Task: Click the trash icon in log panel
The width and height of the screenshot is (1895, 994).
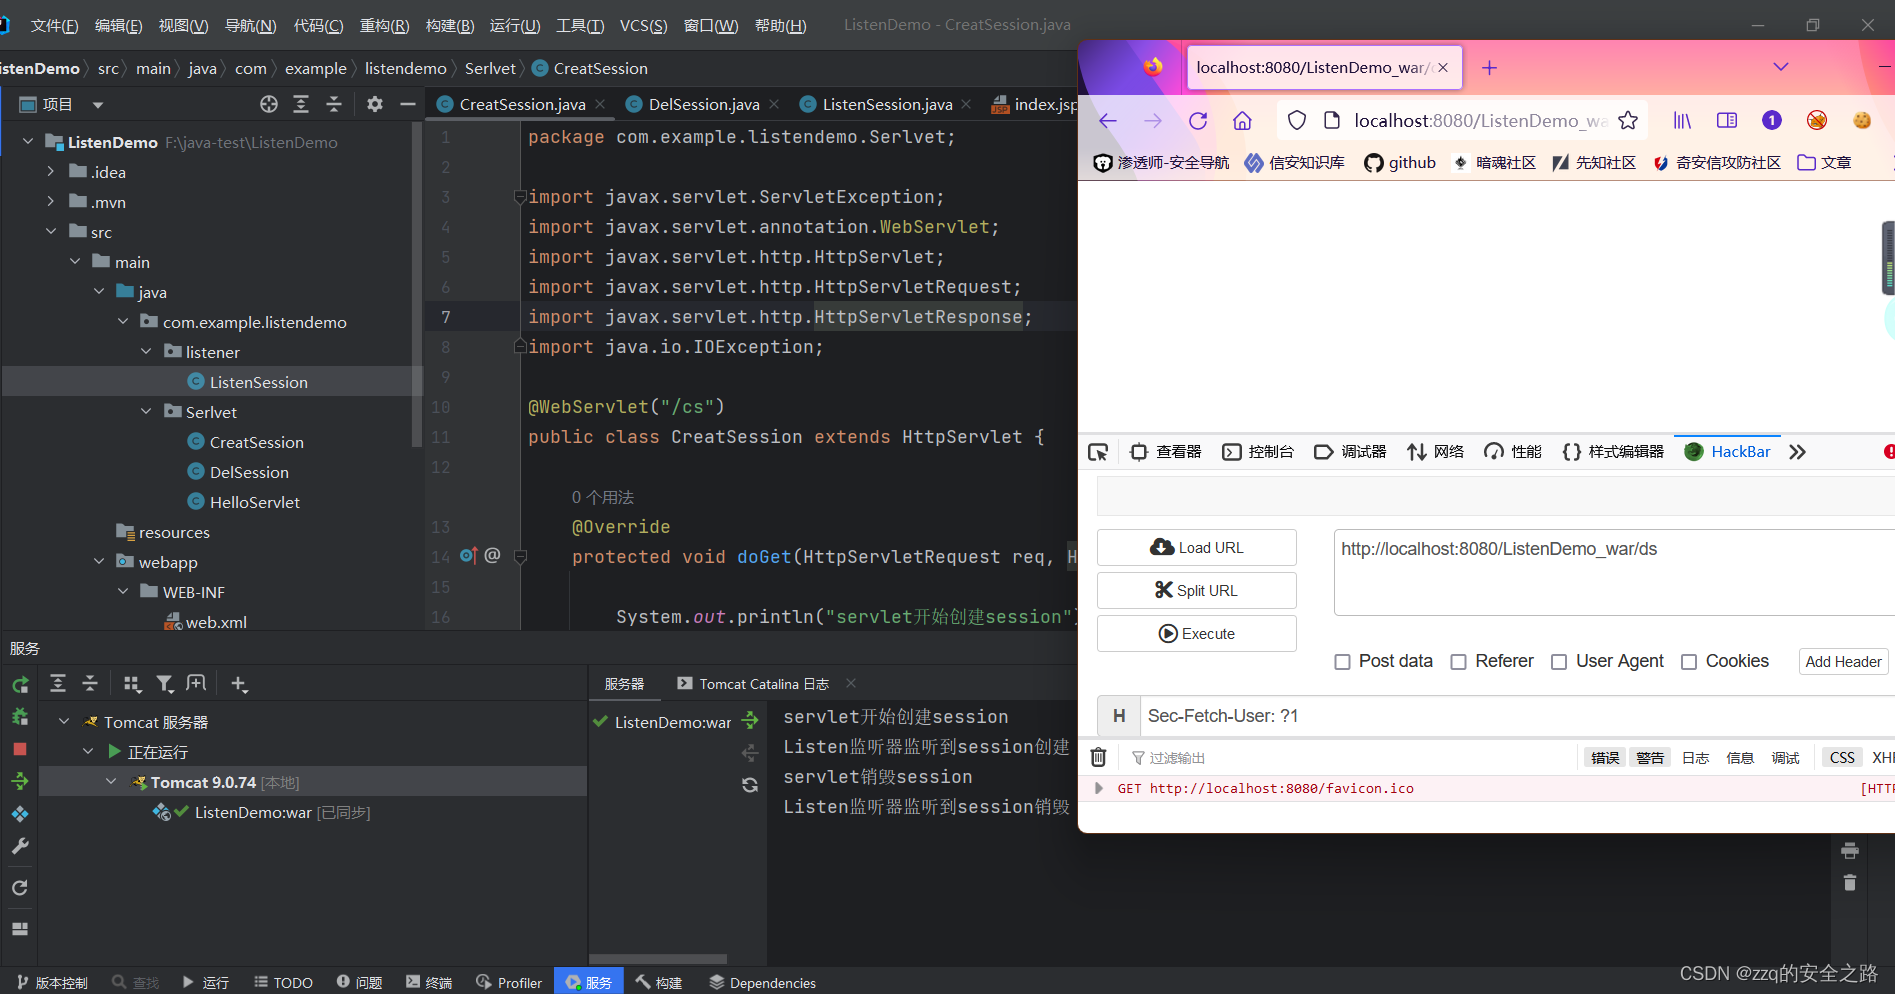Action: click(x=1850, y=883)
